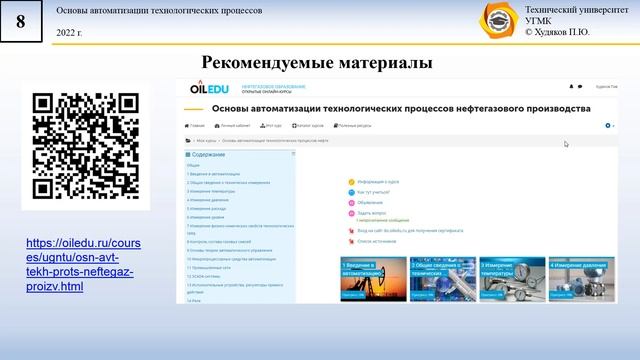Click the course name breadcrumb link
The height and width of the screenshot is (360, 640).
point(275,140)
